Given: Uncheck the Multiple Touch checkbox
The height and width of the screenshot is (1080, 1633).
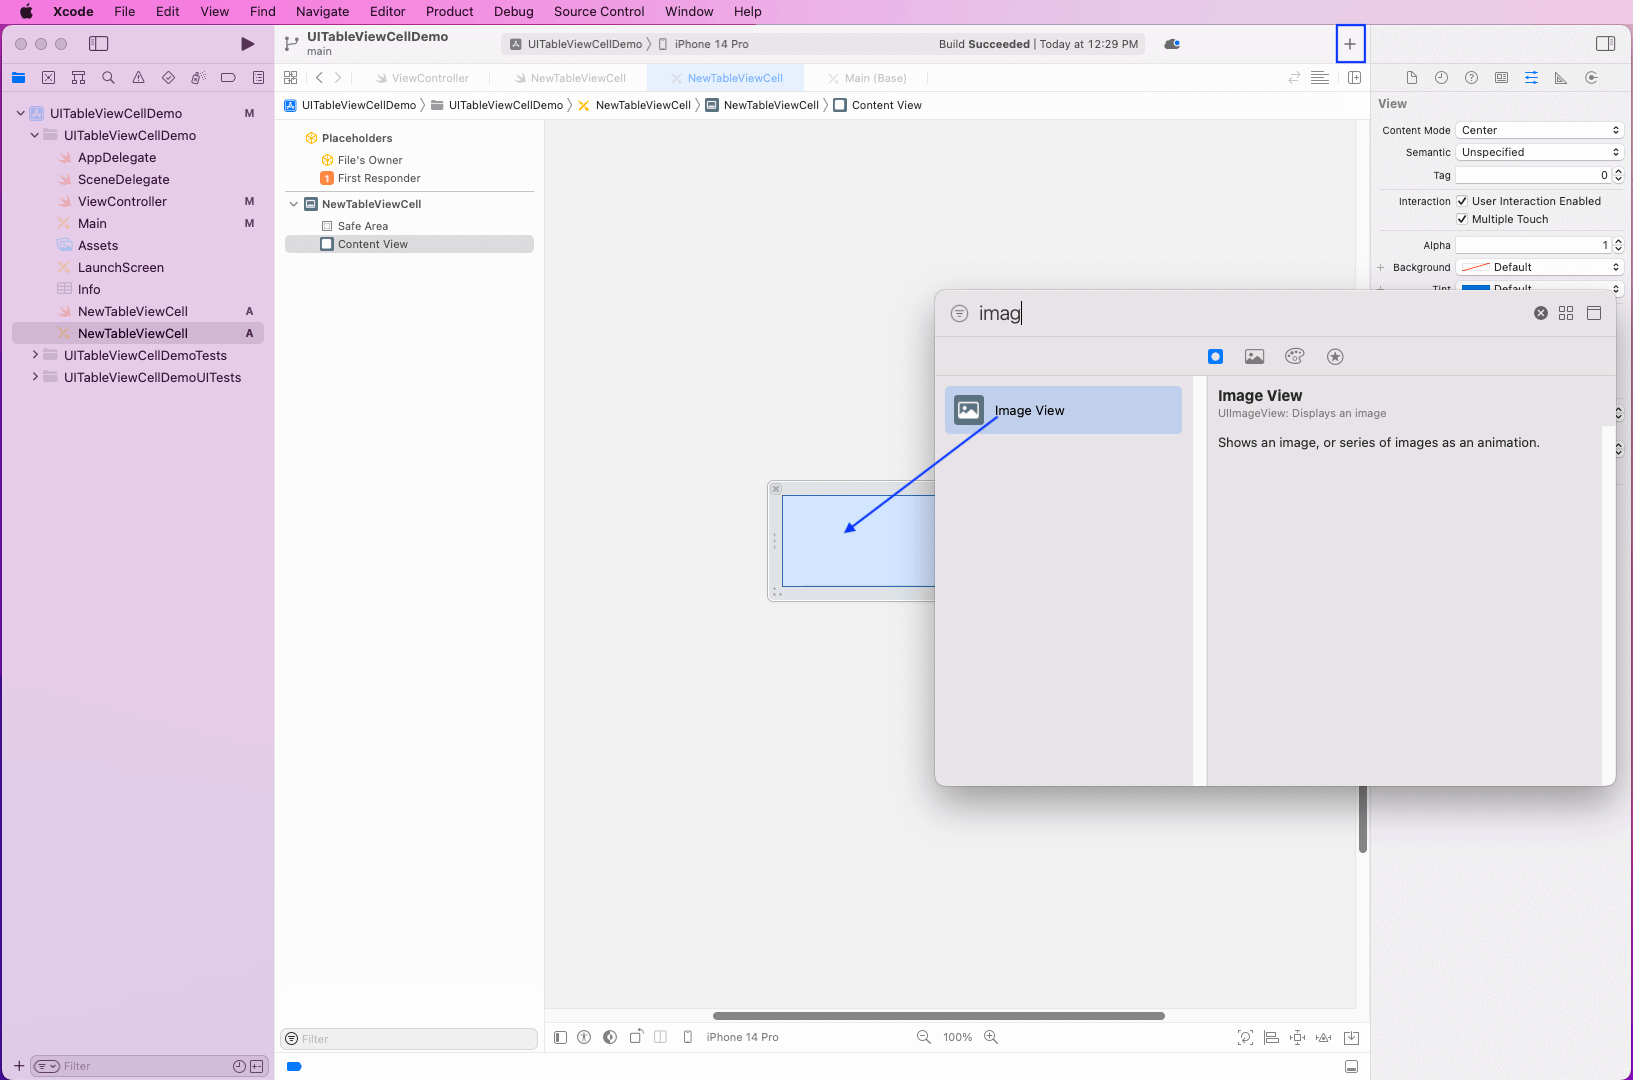Looking at the screenshot, I should (x=1462, y=219).
